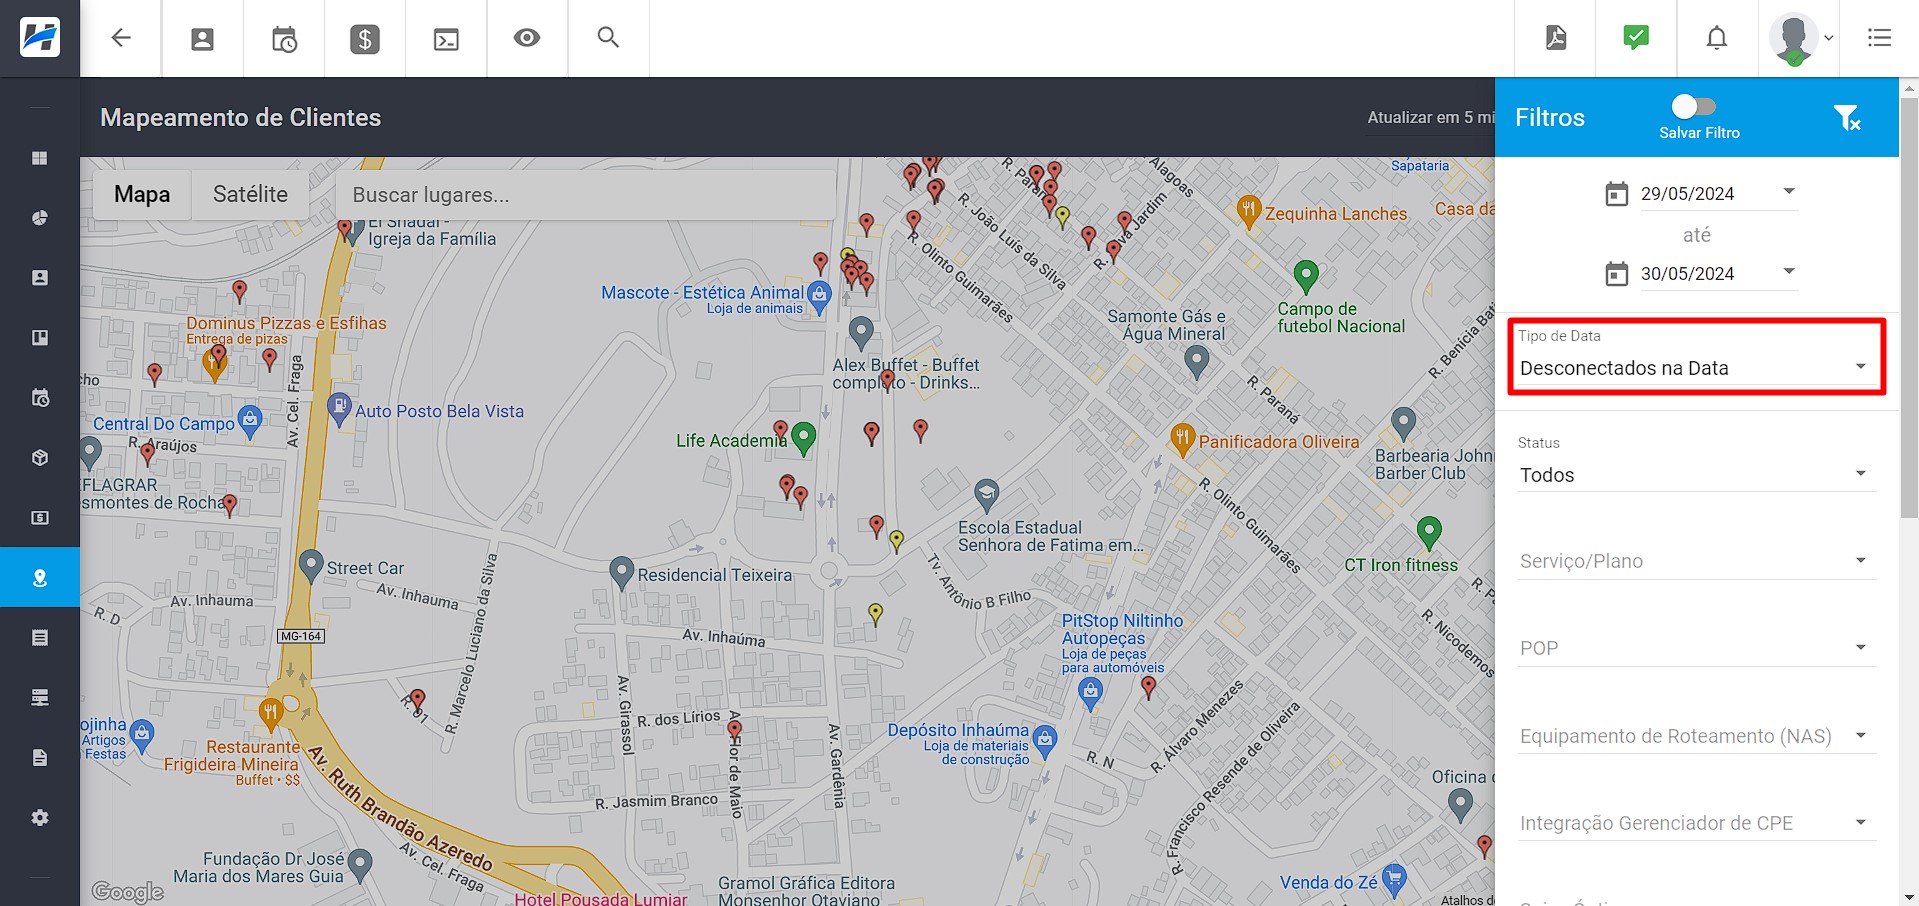The height and width of the screenshot is (906, 1919).
Task: Open the calendar clock sidebar icon
Action: [x=40, y=398]
